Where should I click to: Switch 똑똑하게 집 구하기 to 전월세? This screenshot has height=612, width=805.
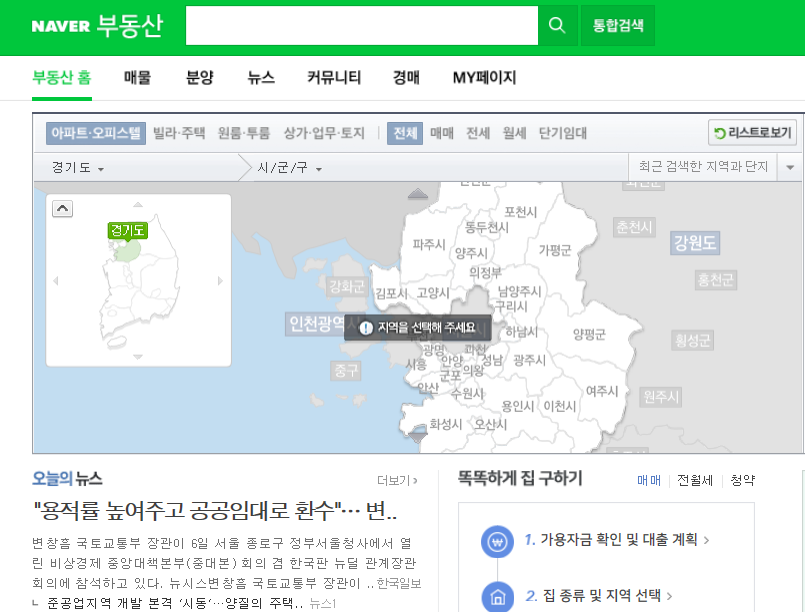click(x=694, y=480)
